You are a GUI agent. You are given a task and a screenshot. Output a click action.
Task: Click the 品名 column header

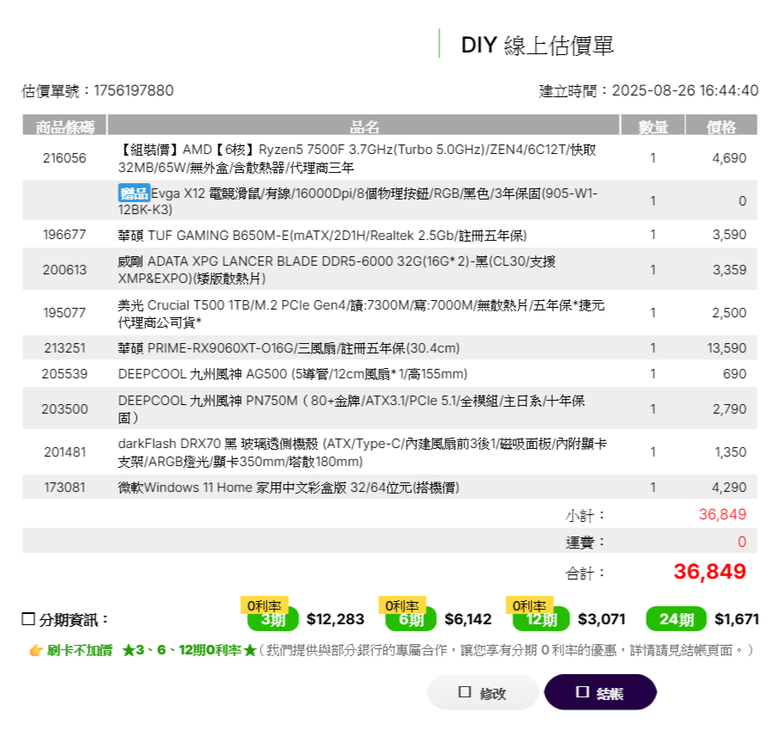364,125
